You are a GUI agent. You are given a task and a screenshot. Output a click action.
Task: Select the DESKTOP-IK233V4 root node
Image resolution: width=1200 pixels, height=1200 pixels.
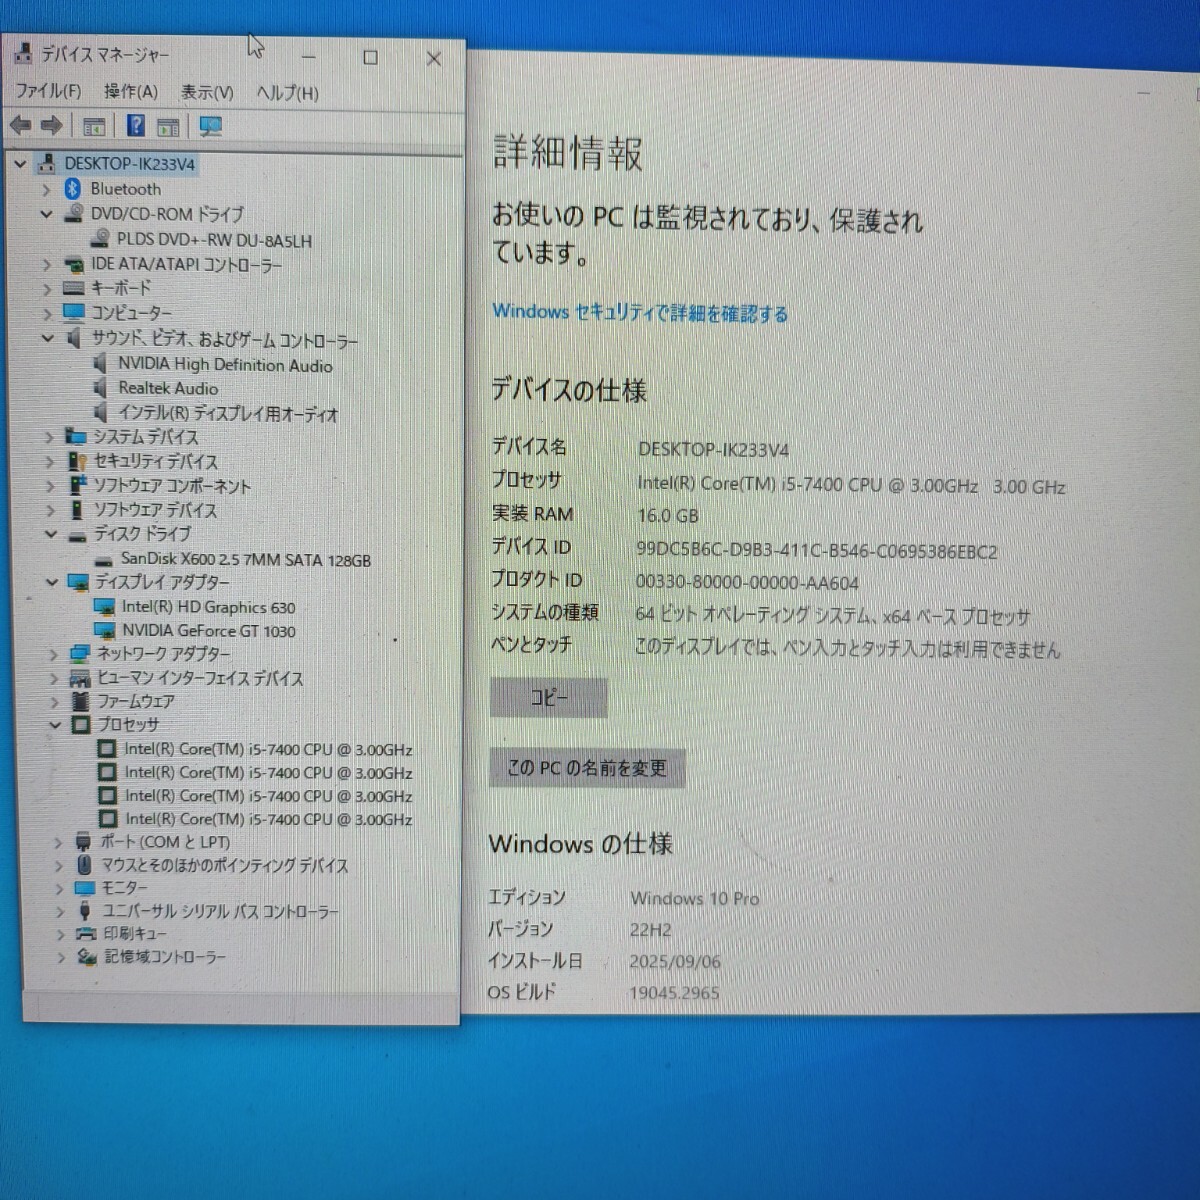[129, 164]
